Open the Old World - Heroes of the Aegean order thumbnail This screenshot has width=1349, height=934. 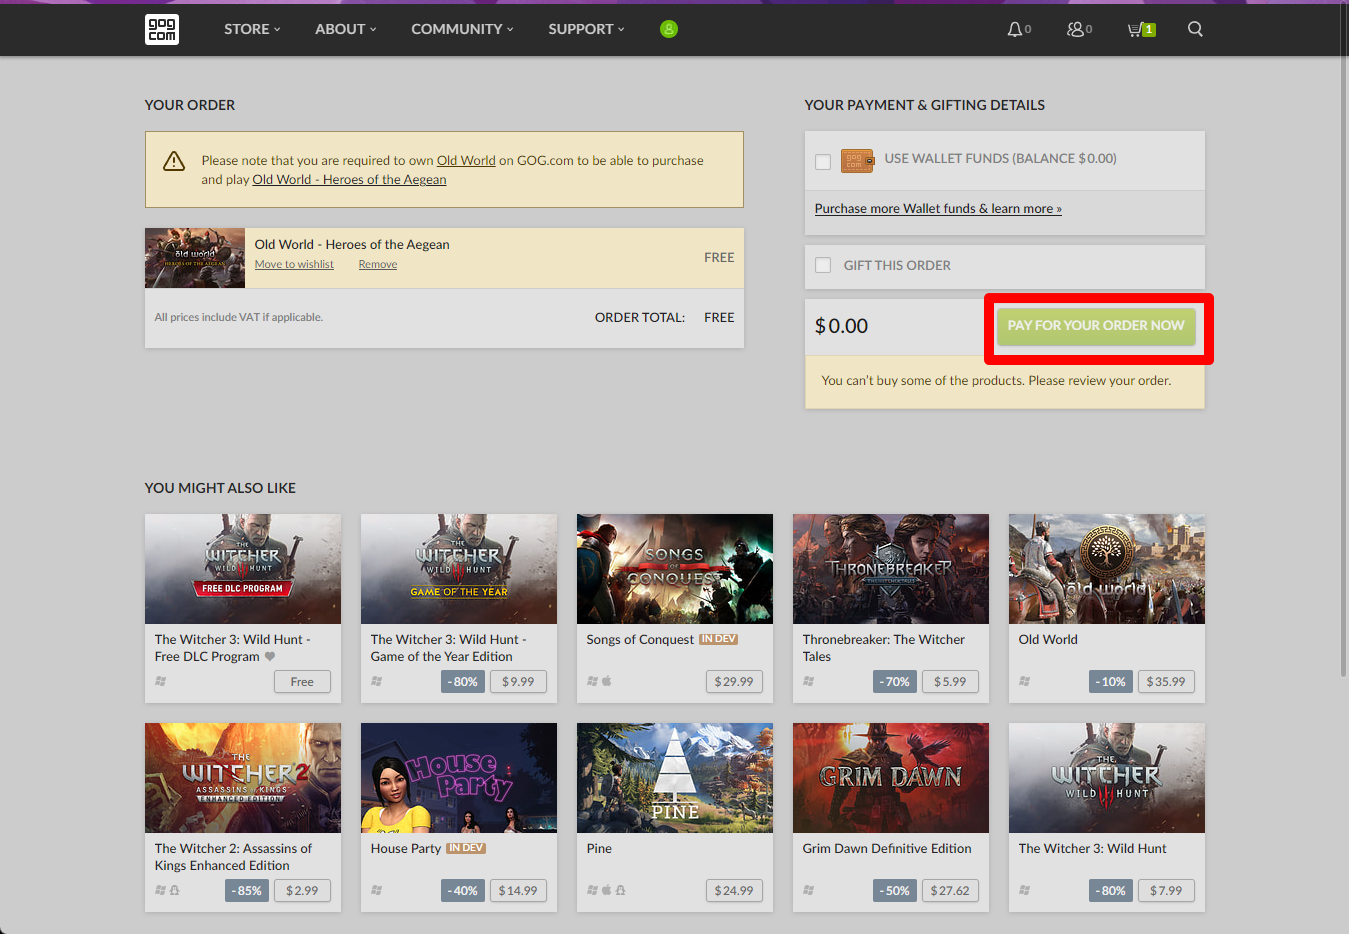[x=195, y=258]
